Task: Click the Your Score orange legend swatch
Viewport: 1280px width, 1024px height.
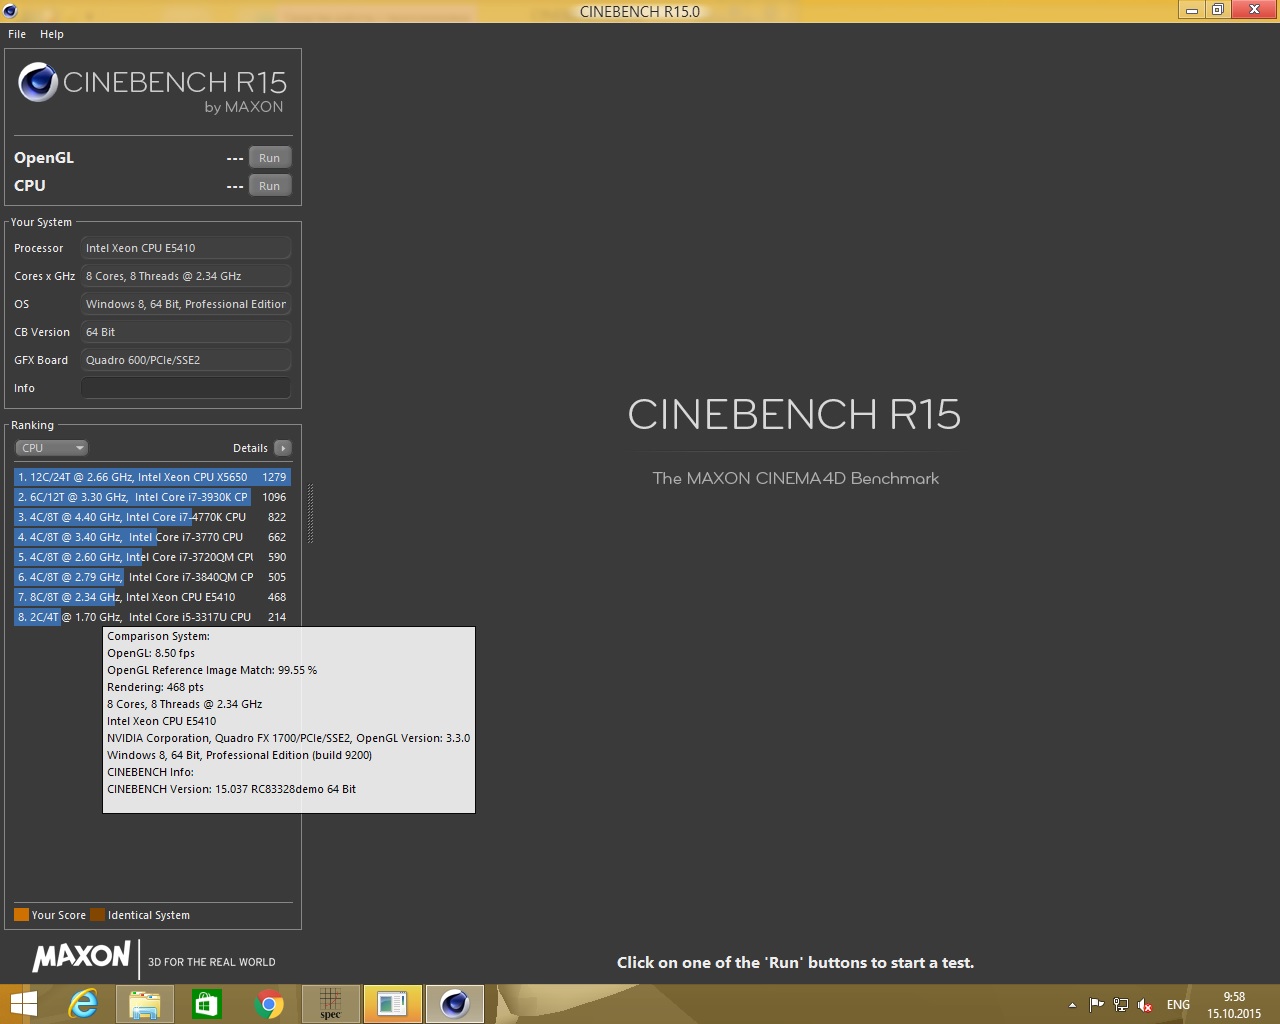Action: pos(21,915)
